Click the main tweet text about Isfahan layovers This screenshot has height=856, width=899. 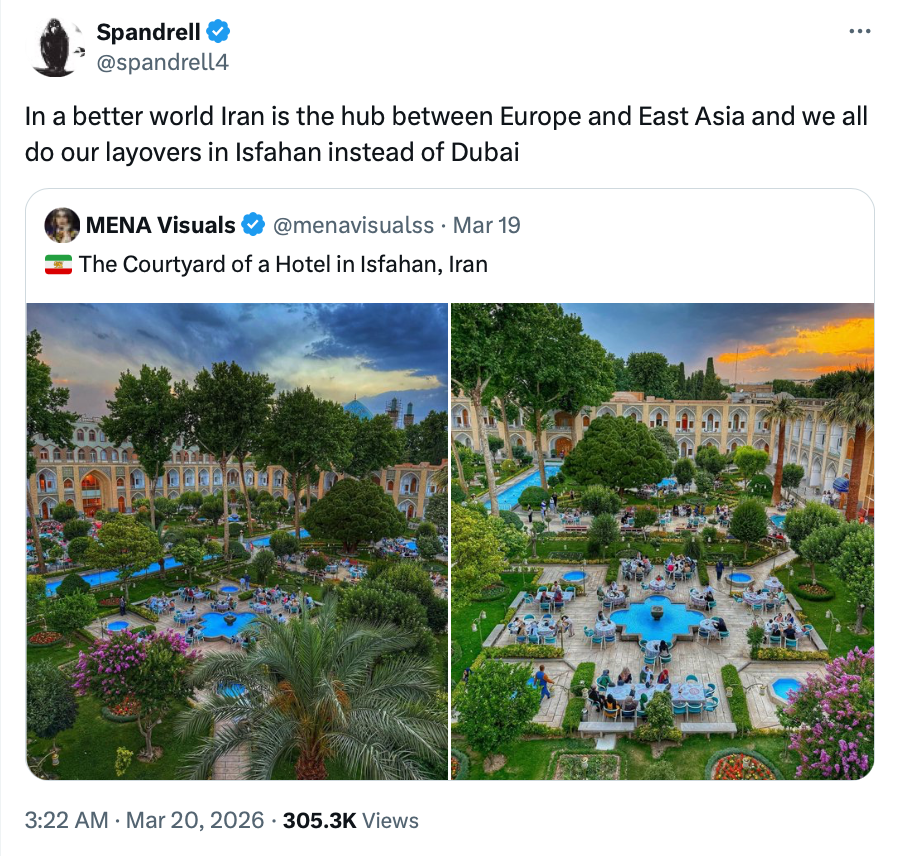click(x=446, y=135)
